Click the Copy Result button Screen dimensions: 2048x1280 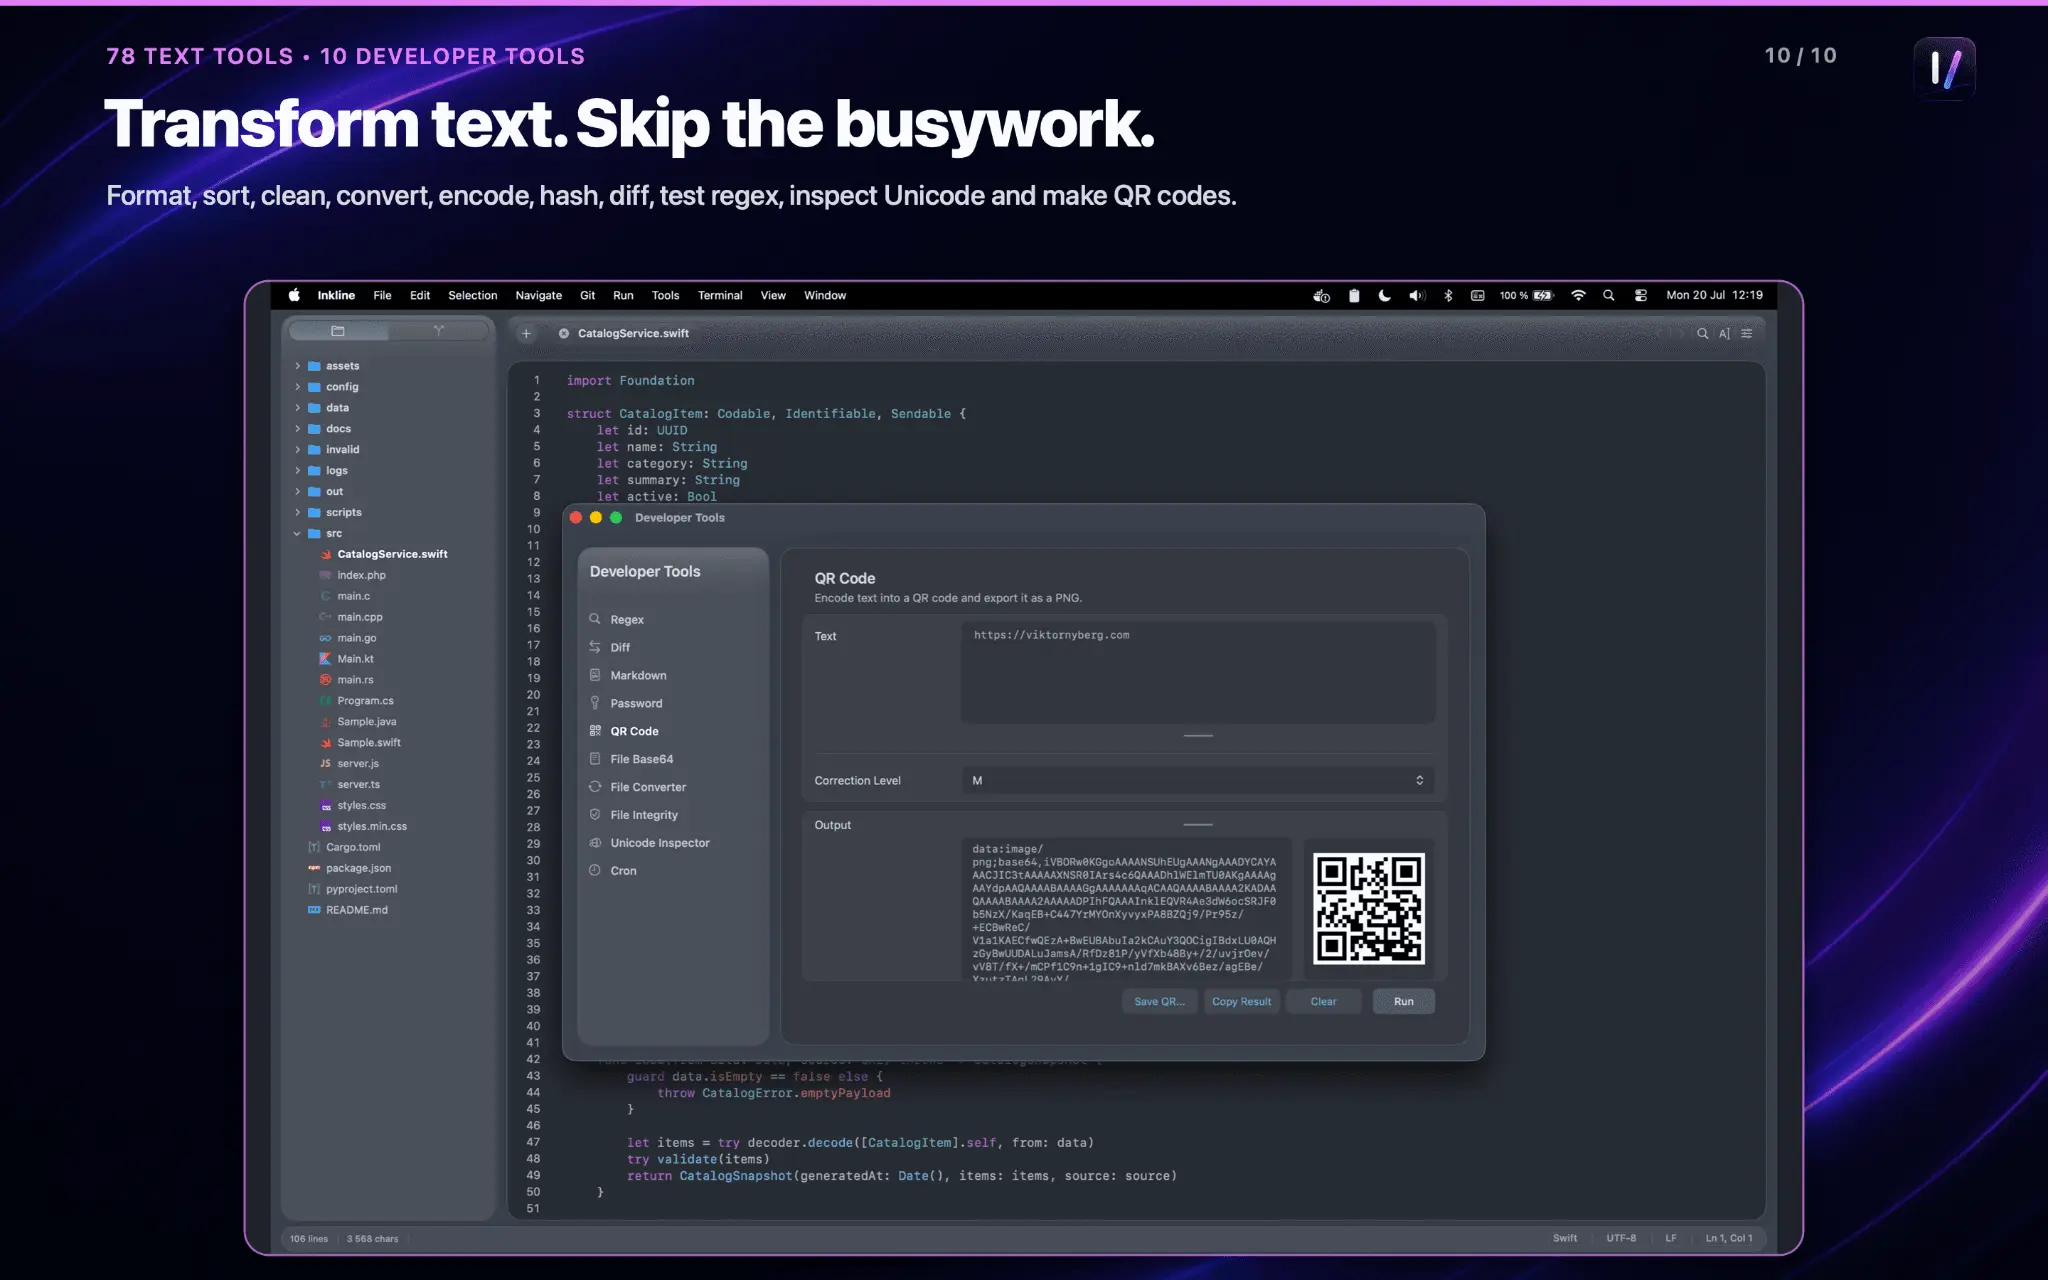click(1241, 1002)
